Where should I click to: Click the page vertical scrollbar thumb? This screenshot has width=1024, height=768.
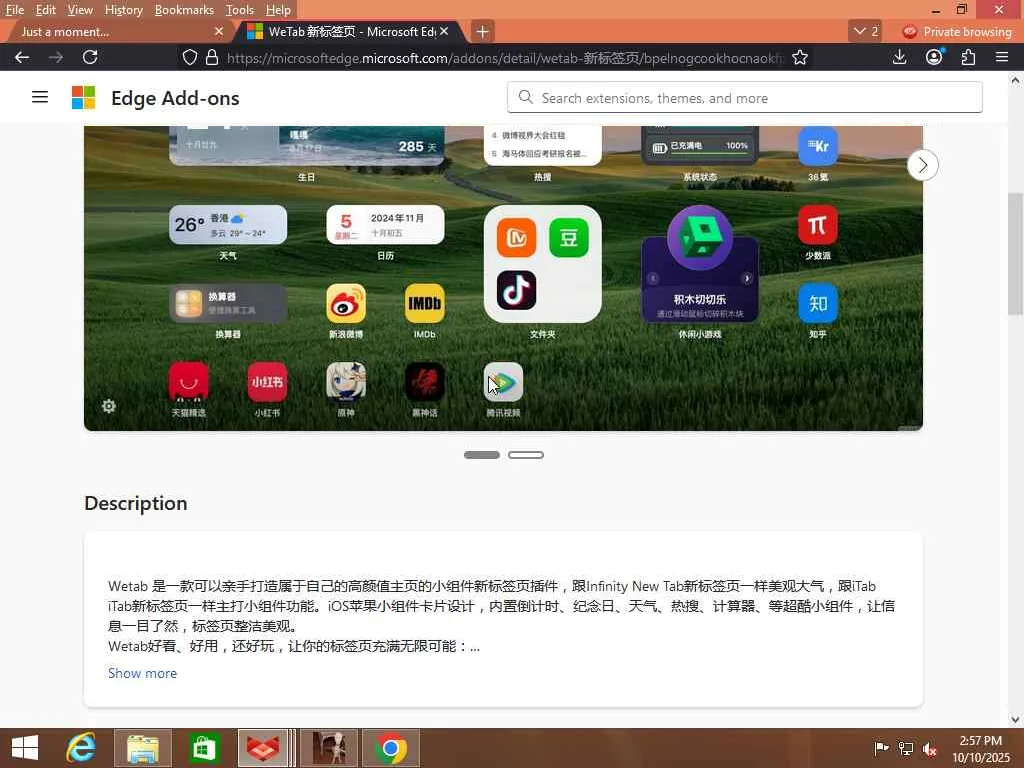(1015, 255)
